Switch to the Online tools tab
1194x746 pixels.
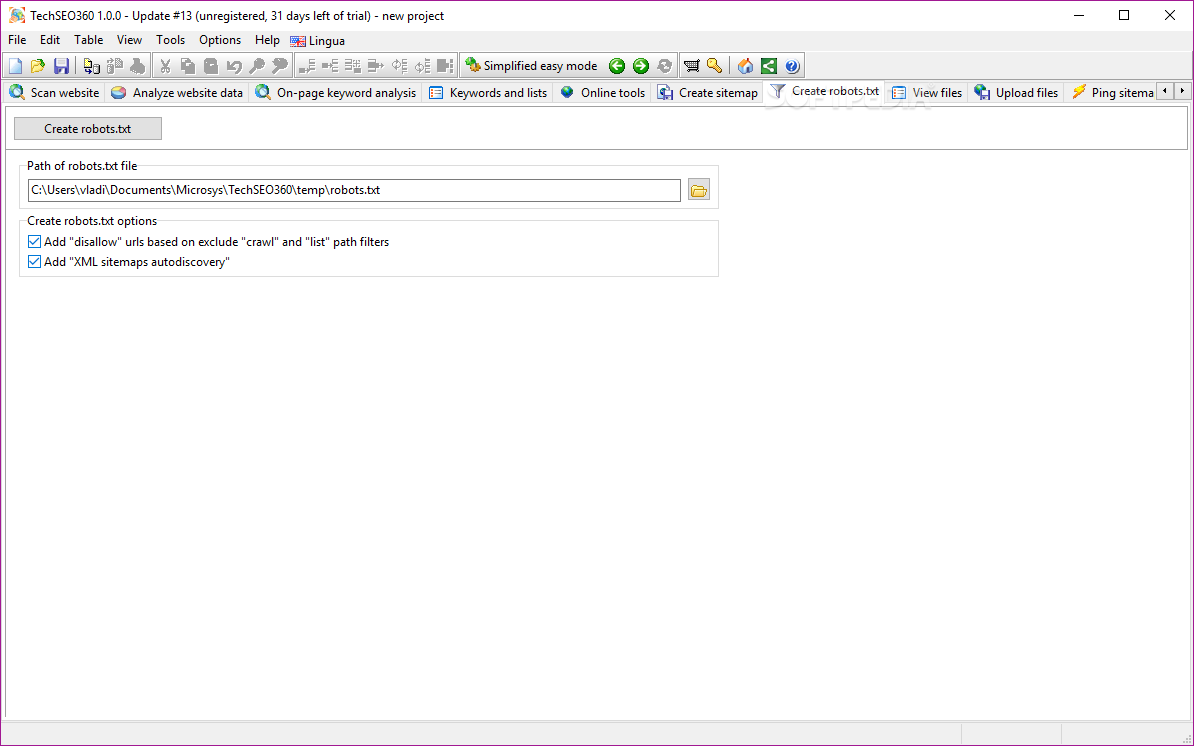pos(602,93)
